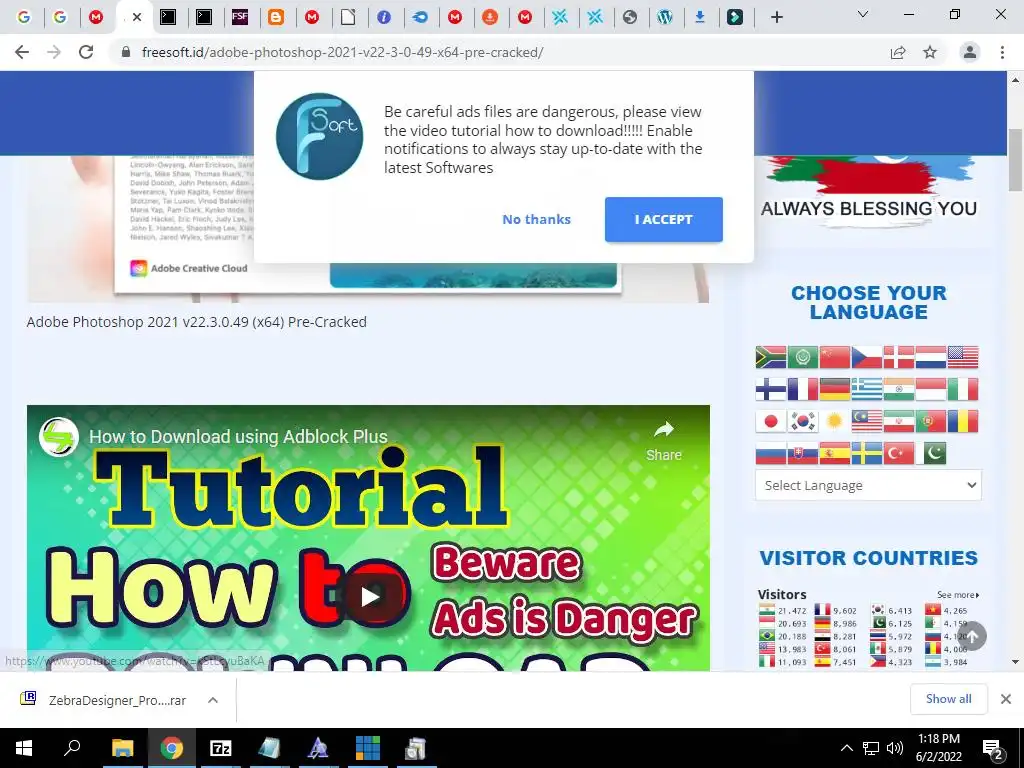Select the South Korea flag icon
The width and height of the screenshot is (1024, 768).
point(803,421)
